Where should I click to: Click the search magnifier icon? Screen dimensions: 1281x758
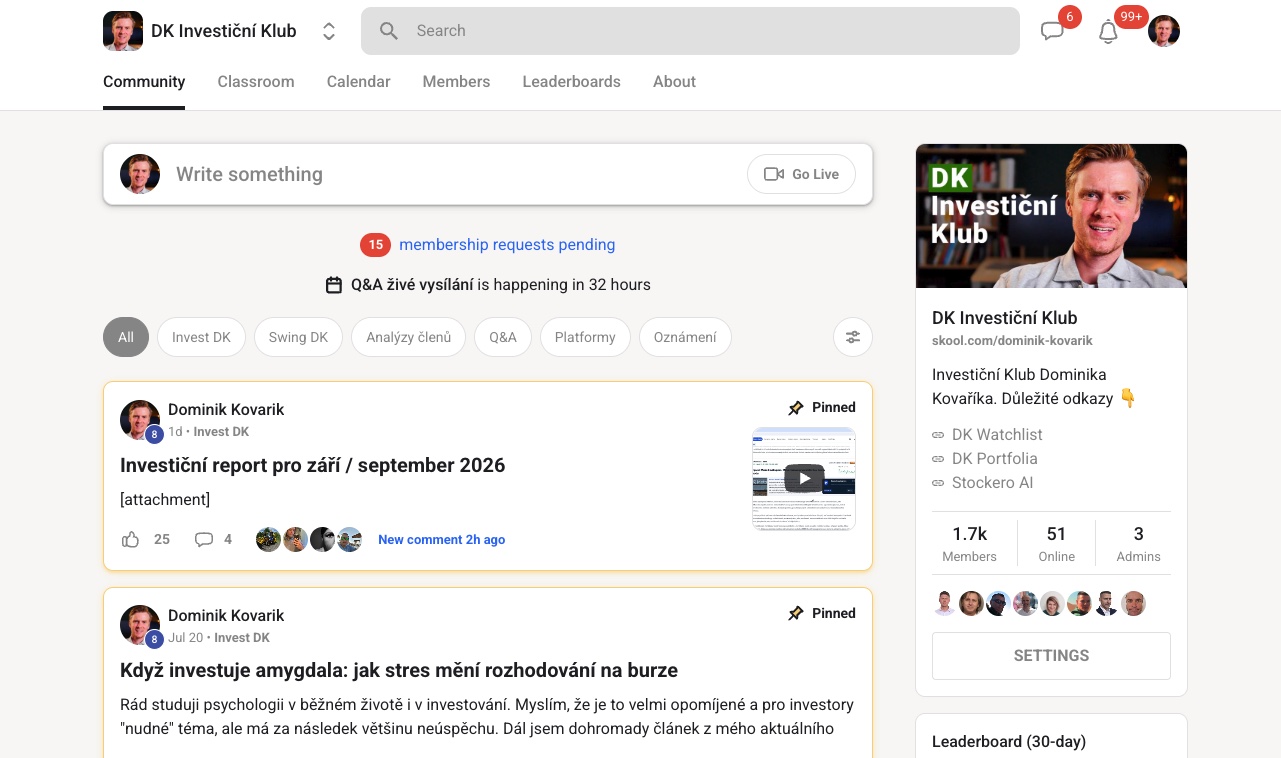pyautogui.click(x=389, y=31)
